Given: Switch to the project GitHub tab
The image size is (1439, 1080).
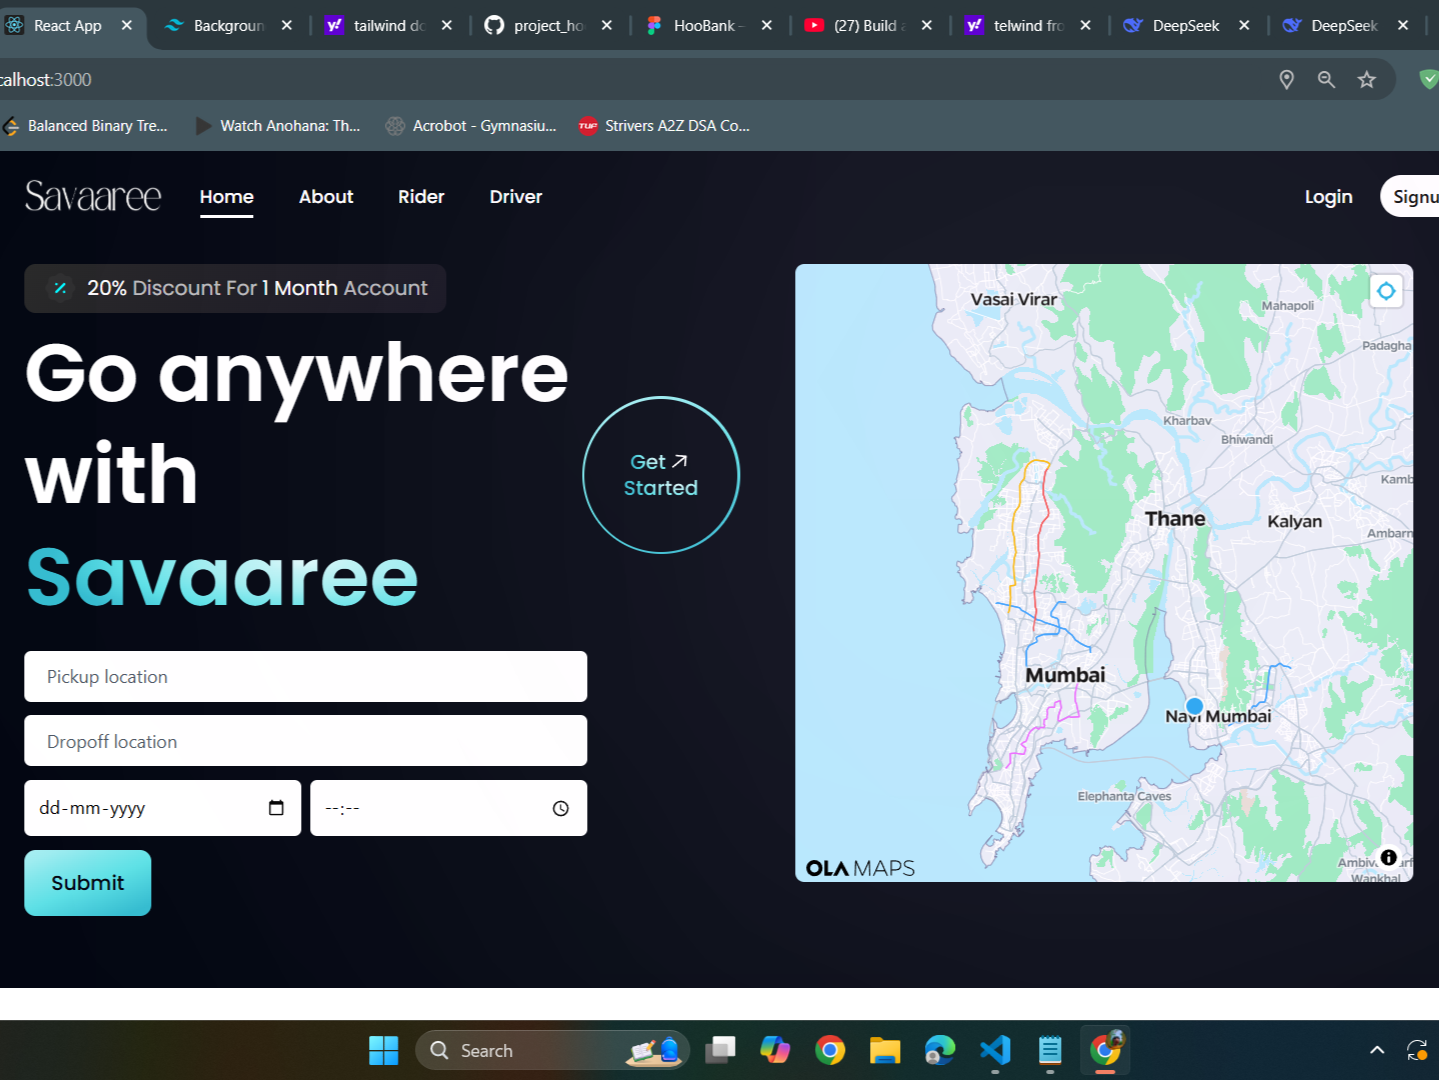Looking at the screenshot, I should pos(546,26).
